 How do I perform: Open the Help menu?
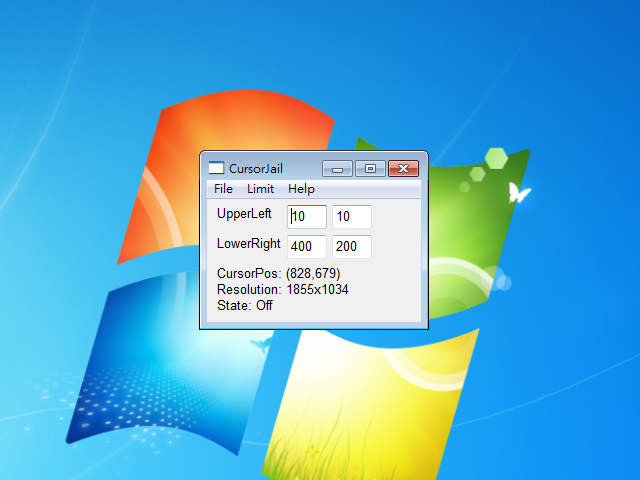pyautogui.click(x=301, y=189)
